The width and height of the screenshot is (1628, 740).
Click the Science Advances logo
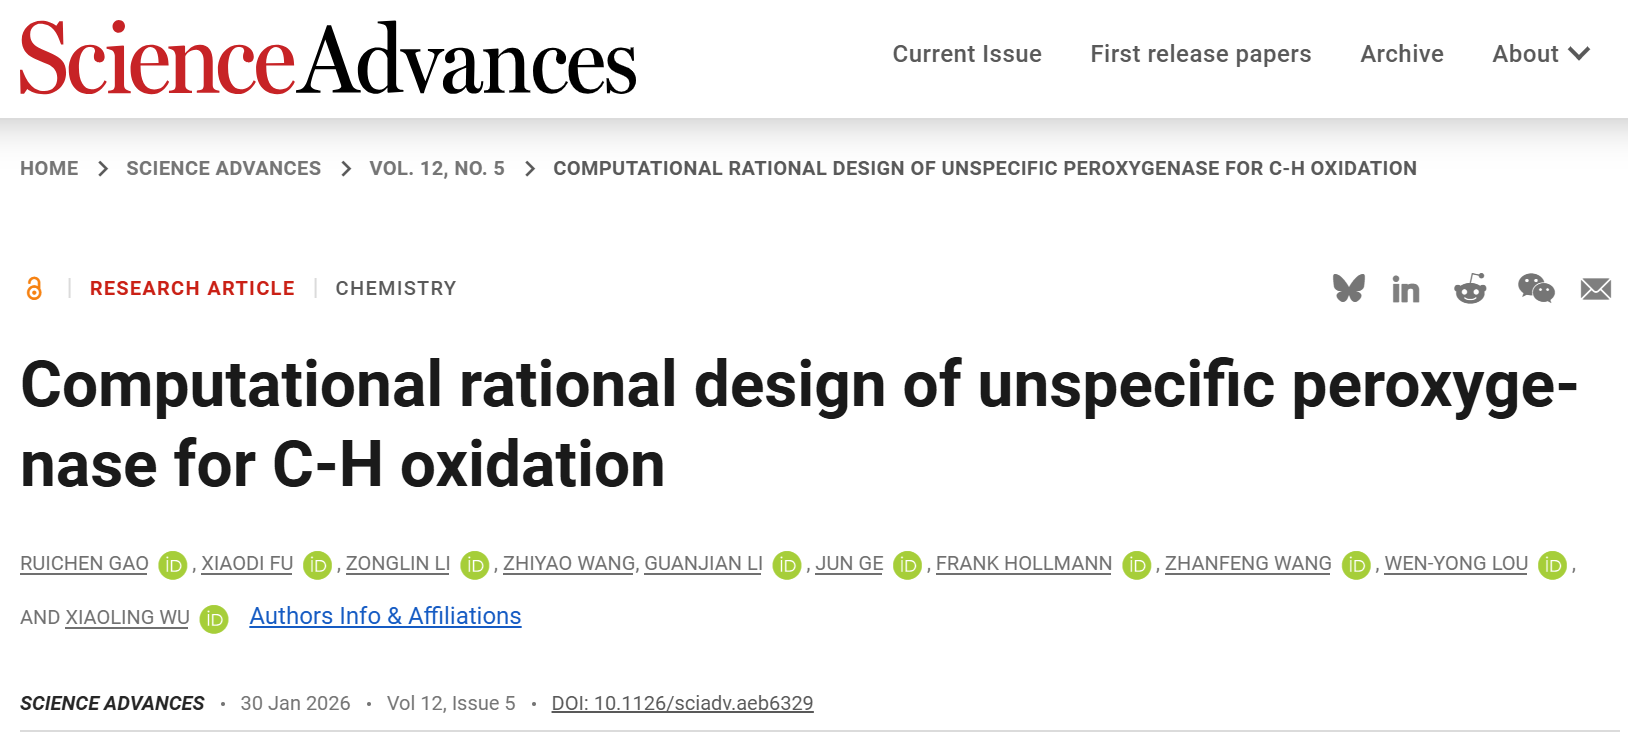[x=328, y=59]
